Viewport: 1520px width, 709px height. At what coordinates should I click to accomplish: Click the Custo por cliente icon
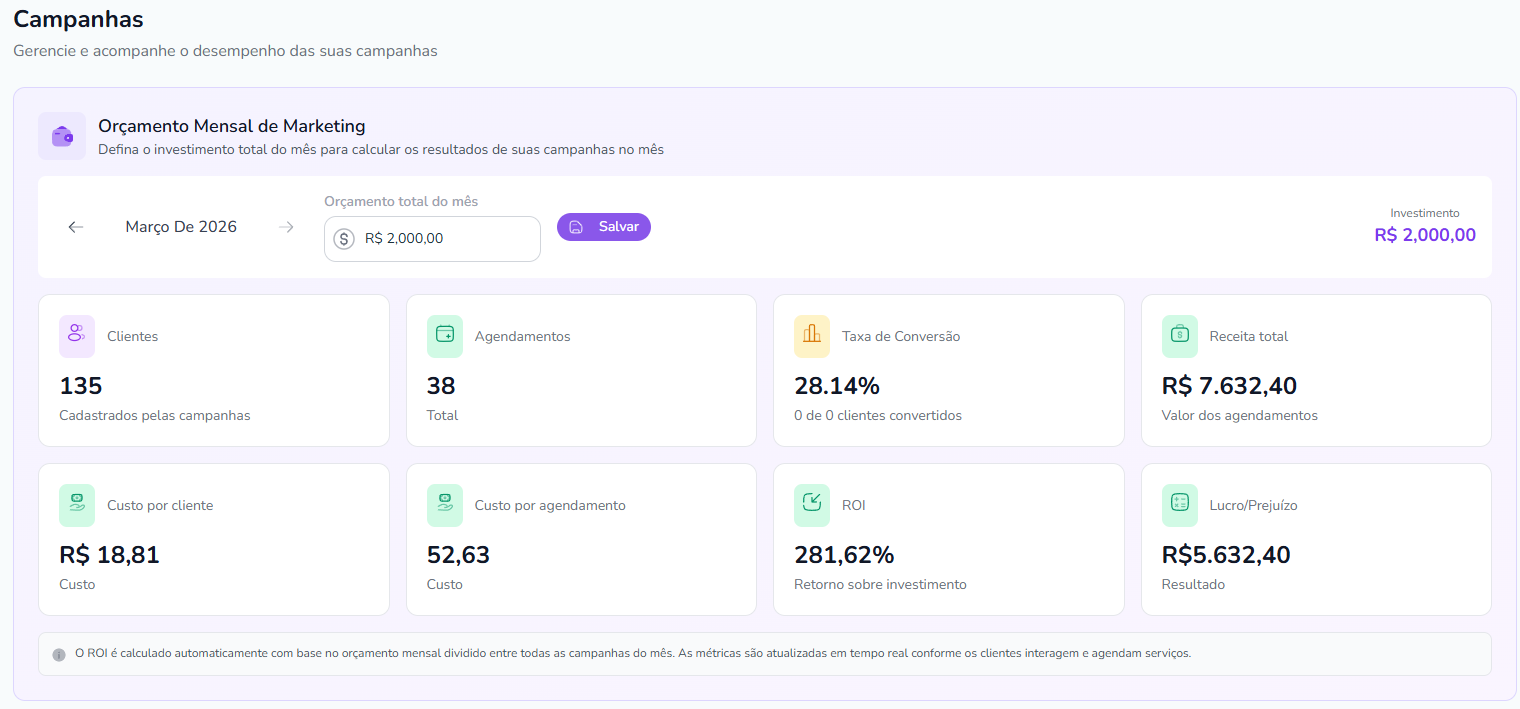click(77, 505)
